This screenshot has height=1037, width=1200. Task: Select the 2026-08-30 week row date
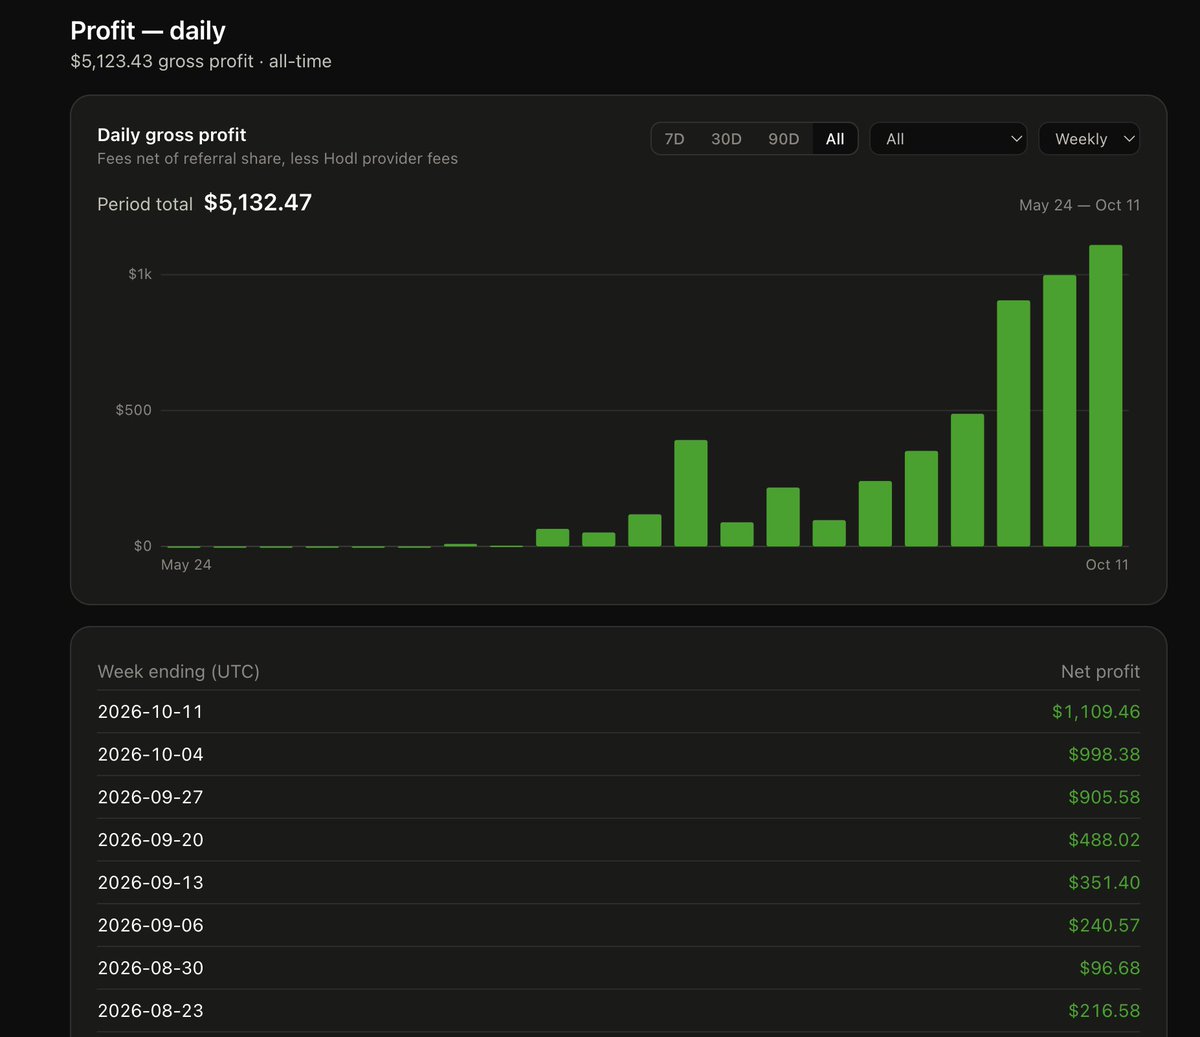(150, 968)
